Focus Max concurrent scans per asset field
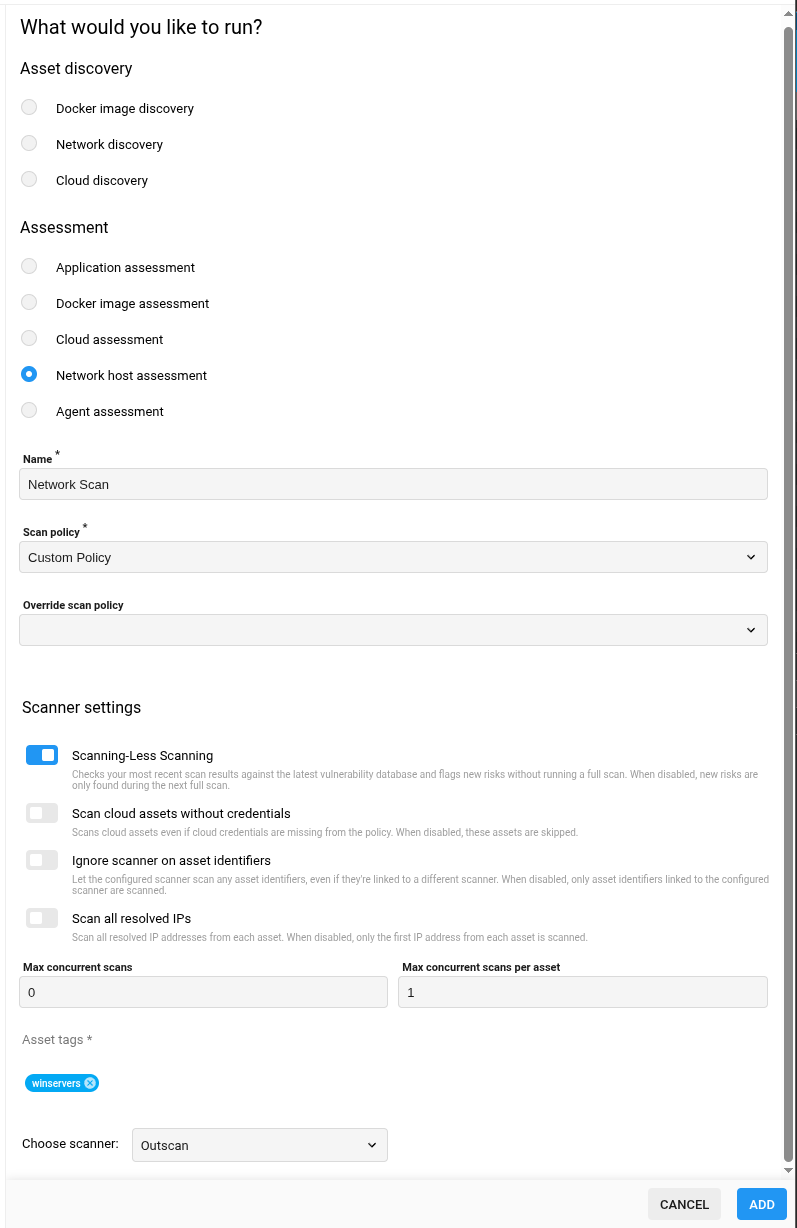 pyautogui.click(x=582, y=992)
